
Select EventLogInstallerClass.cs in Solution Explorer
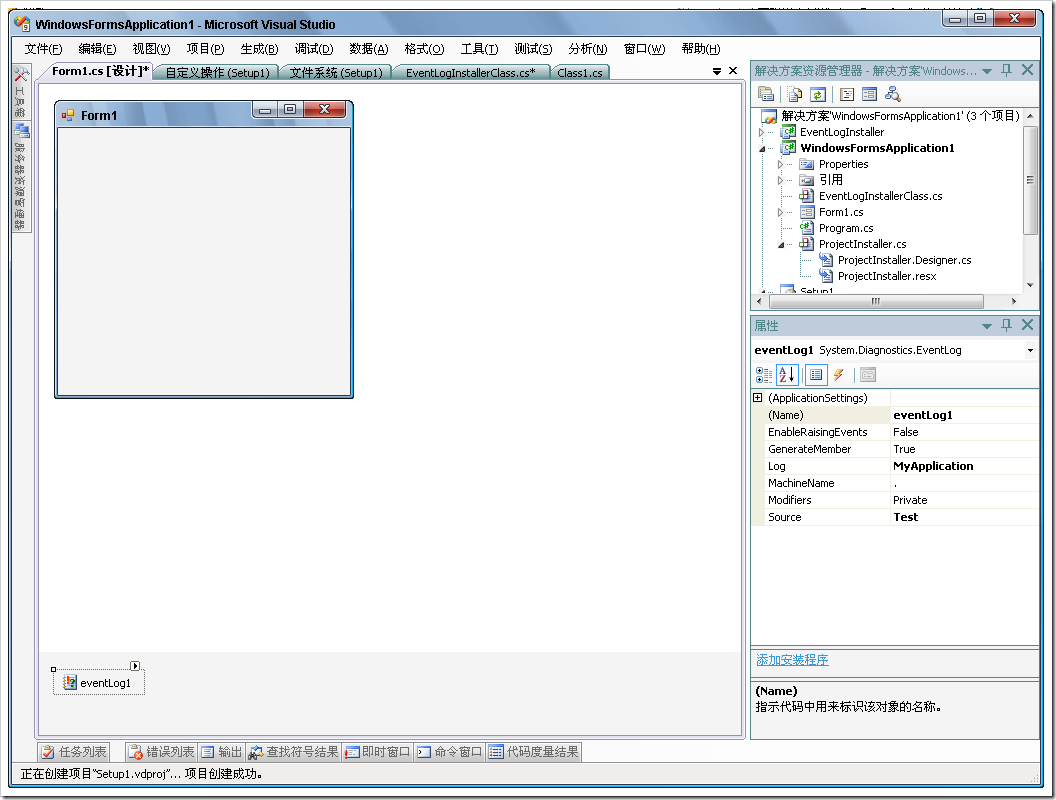tap(880, 196)
